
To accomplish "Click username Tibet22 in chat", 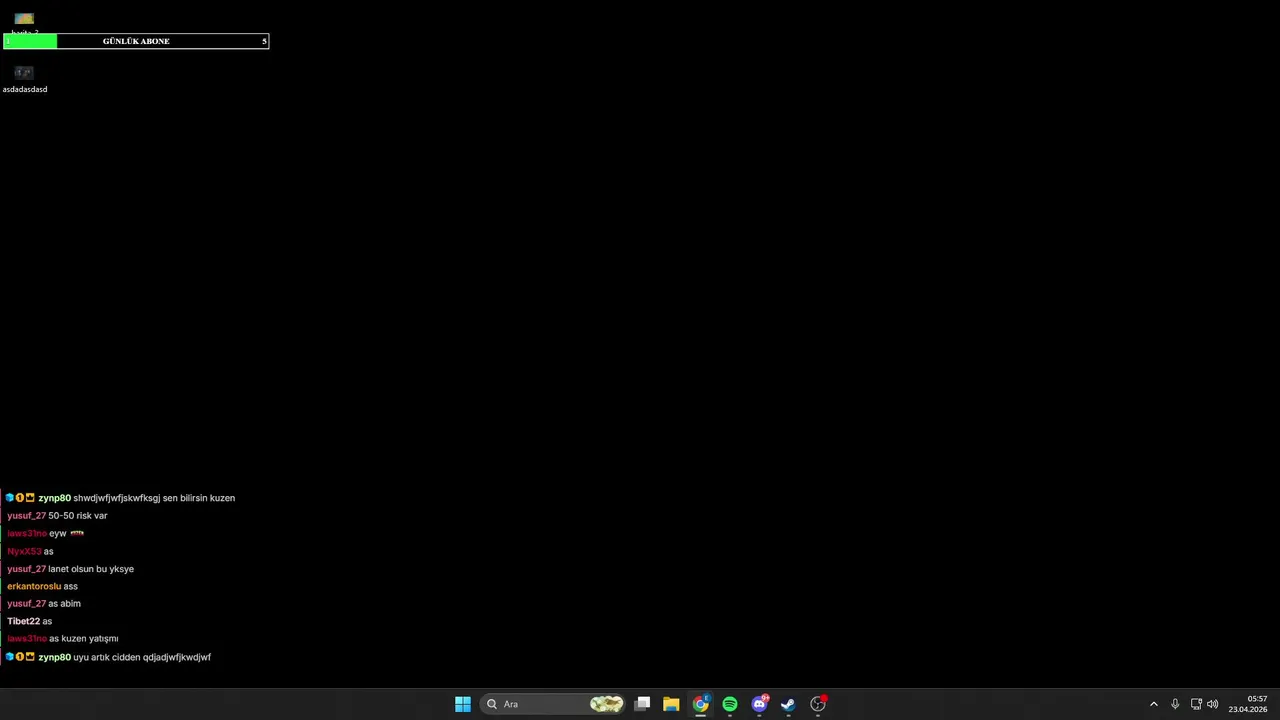I will pos(24,621).
